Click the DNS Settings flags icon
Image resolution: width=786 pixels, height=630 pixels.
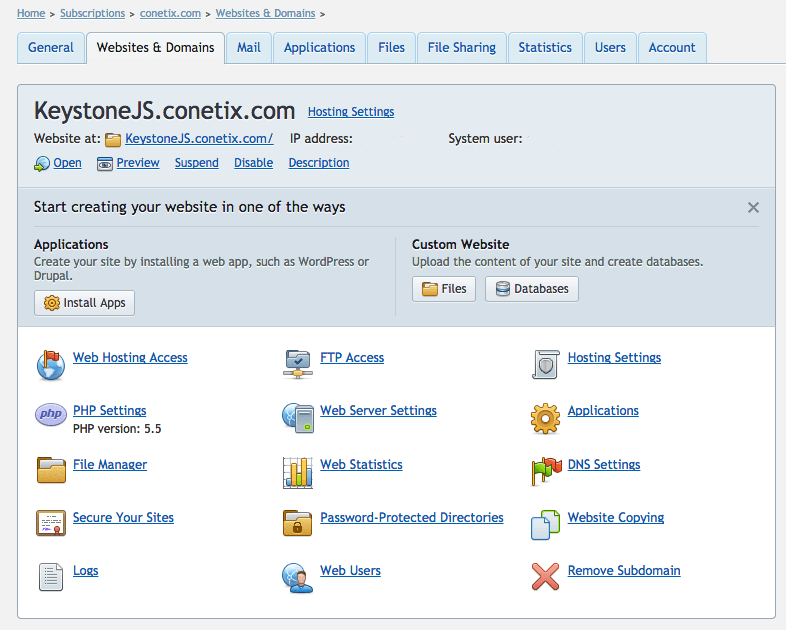546,471
